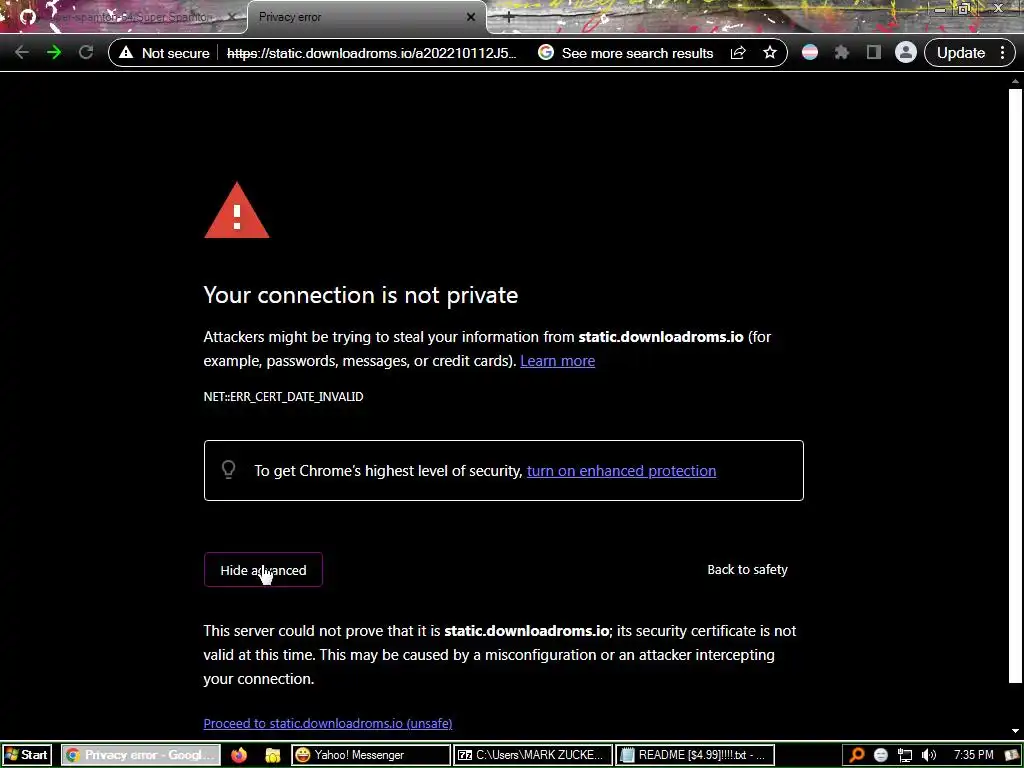The height and width of the screenshot is (768, 1024).
Task: Click the NET::ERR_CERT_DATE_INVALID error code
Action: [x=283, y=396]
